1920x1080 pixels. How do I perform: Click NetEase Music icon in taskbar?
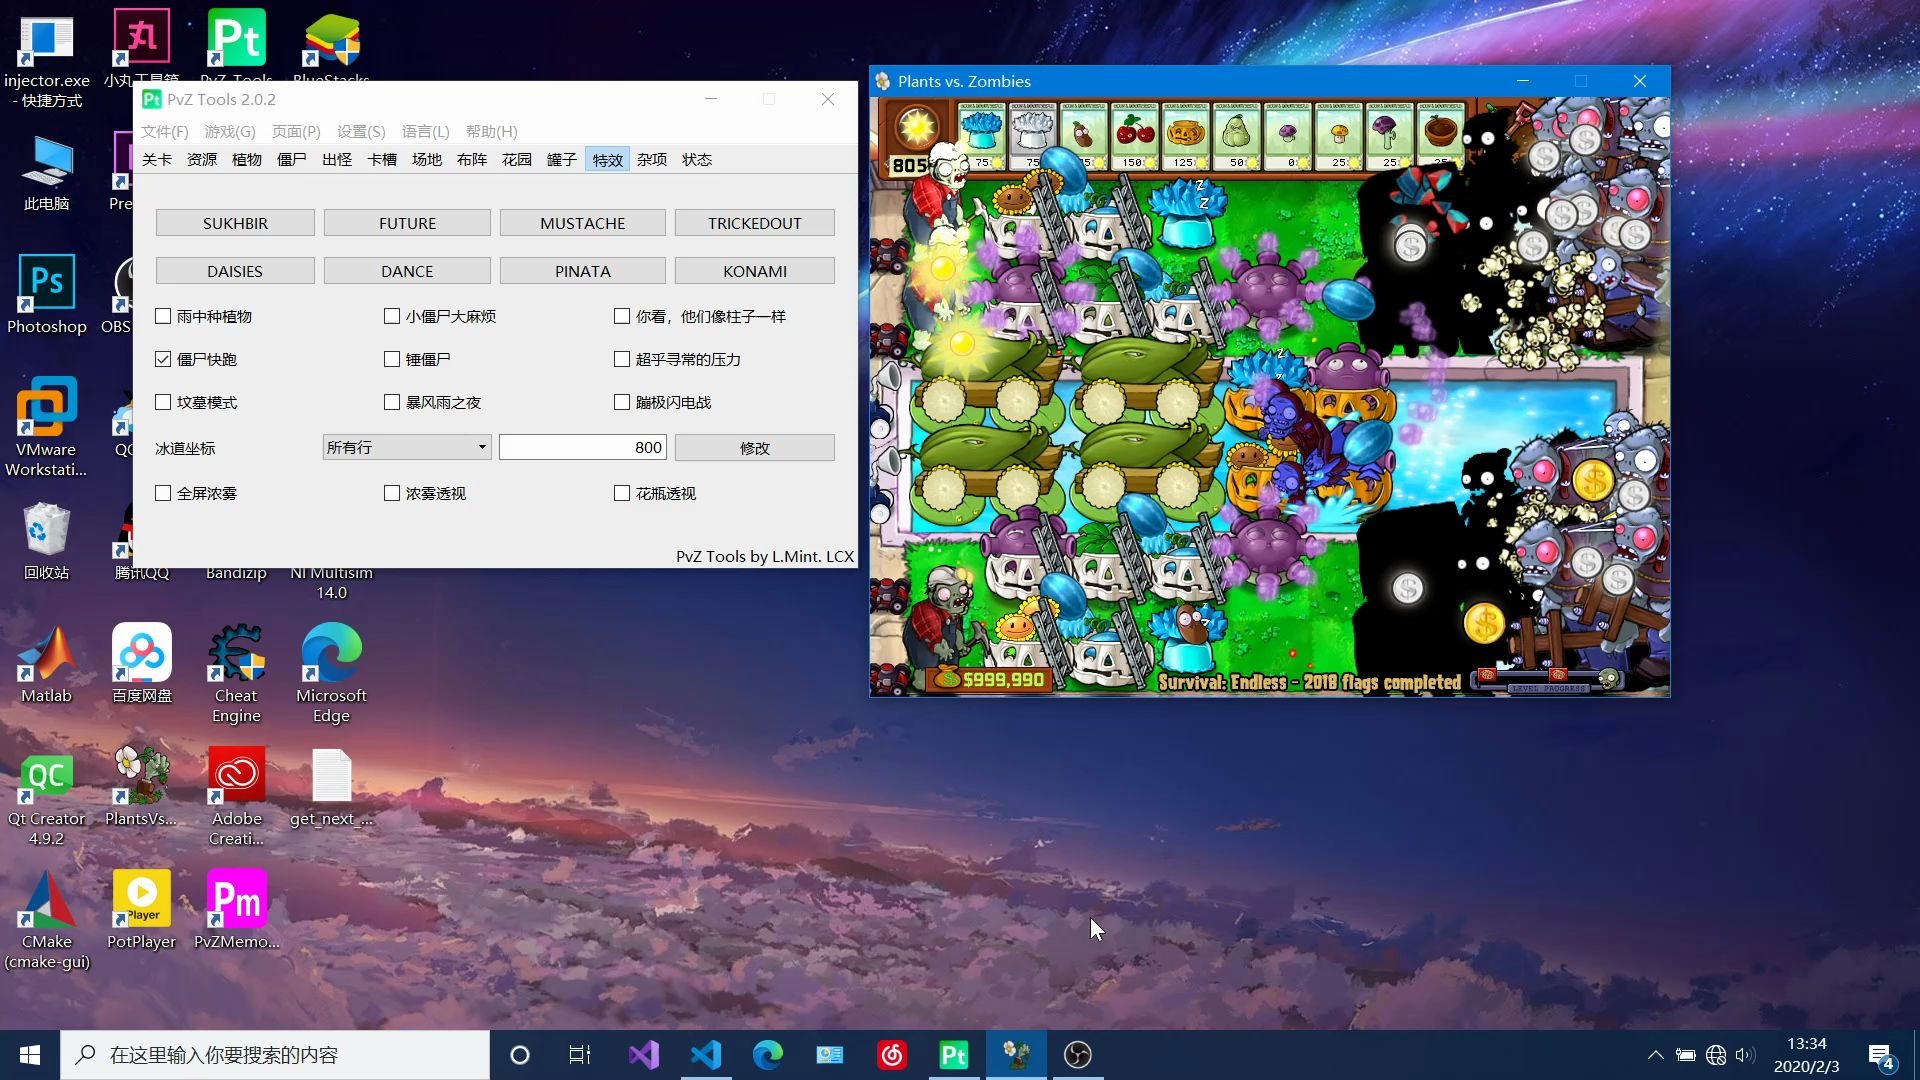click(892, 1055)
